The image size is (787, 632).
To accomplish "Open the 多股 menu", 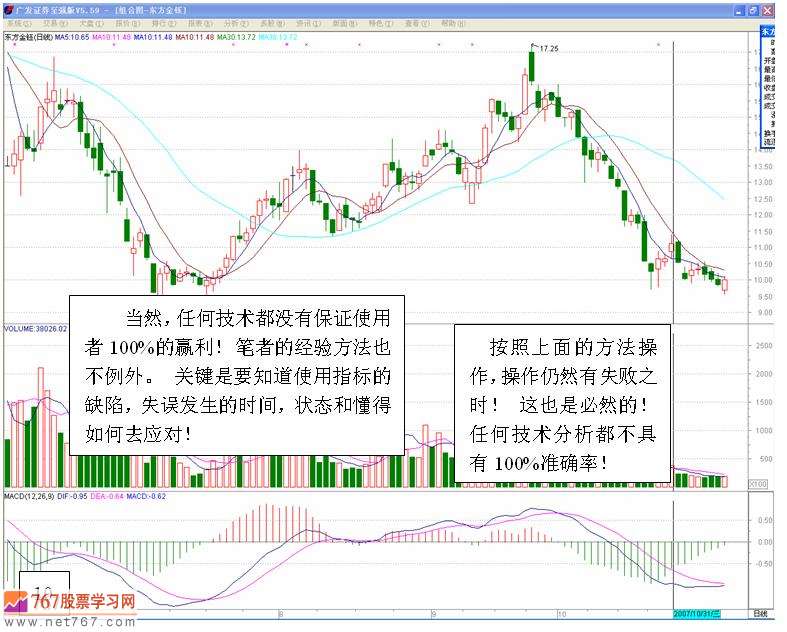I will pos(273,24).
